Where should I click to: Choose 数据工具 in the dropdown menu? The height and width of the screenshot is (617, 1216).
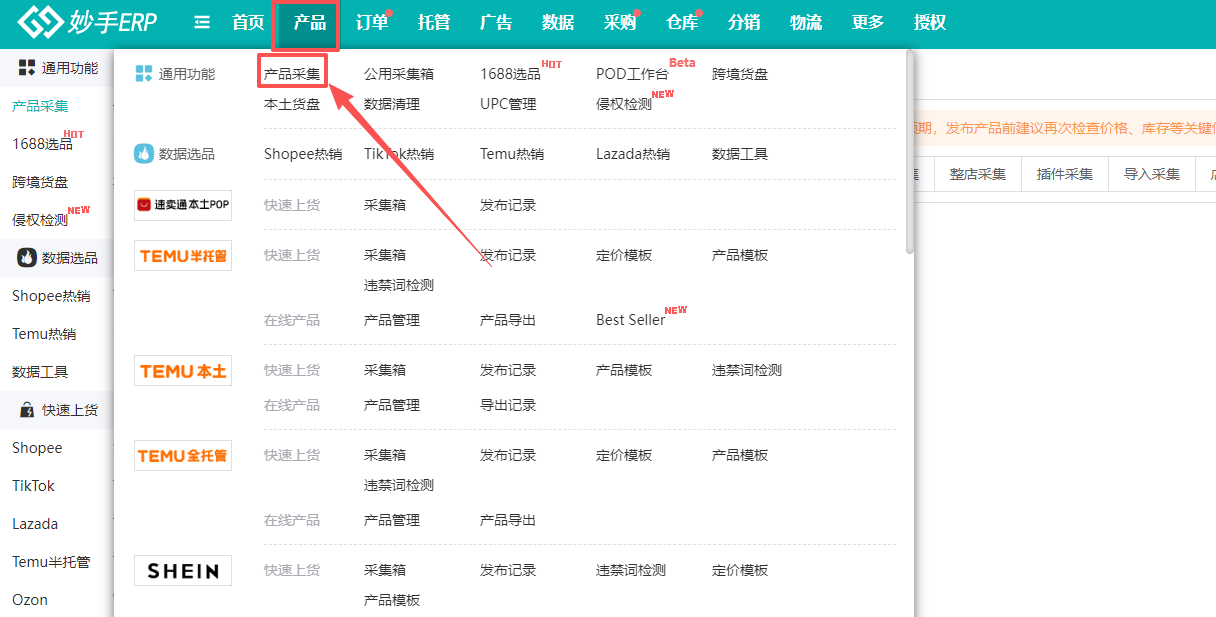(740, 154)
